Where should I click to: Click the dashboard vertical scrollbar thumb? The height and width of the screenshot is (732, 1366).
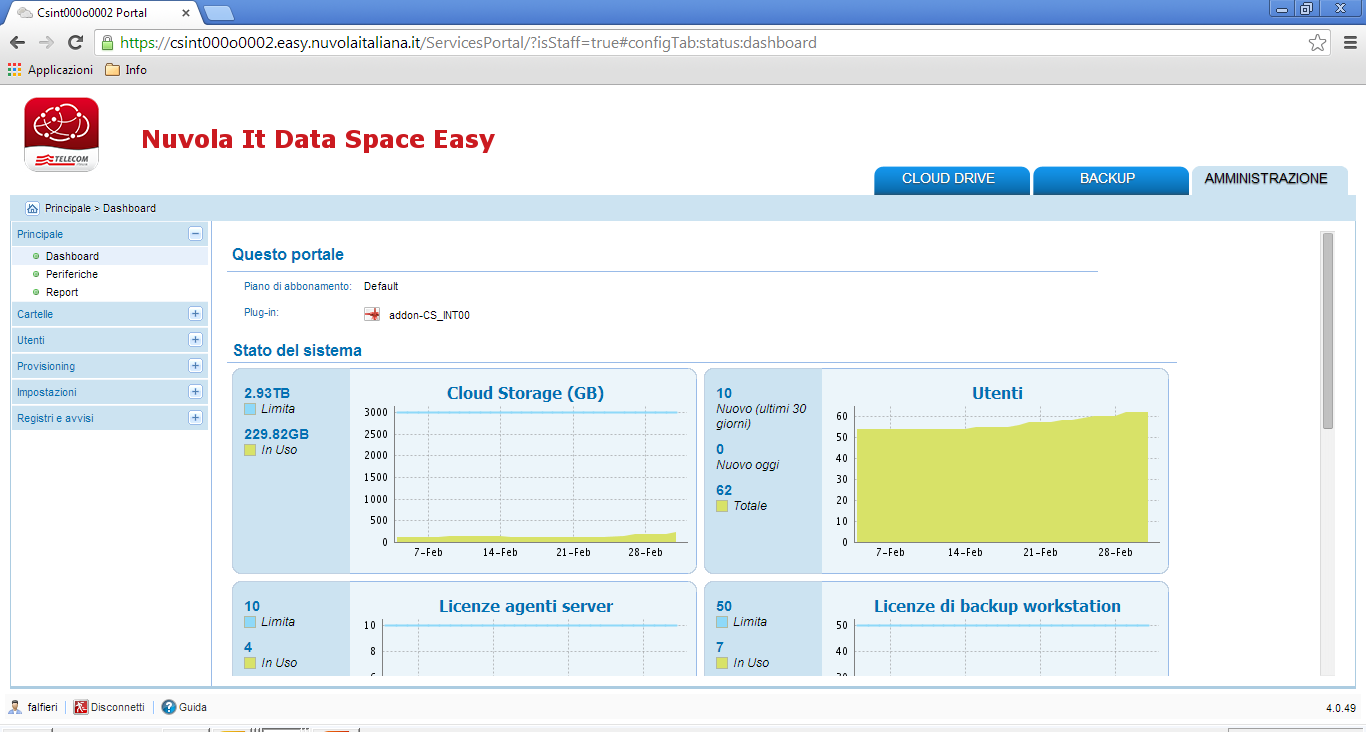pos(1328,330)
